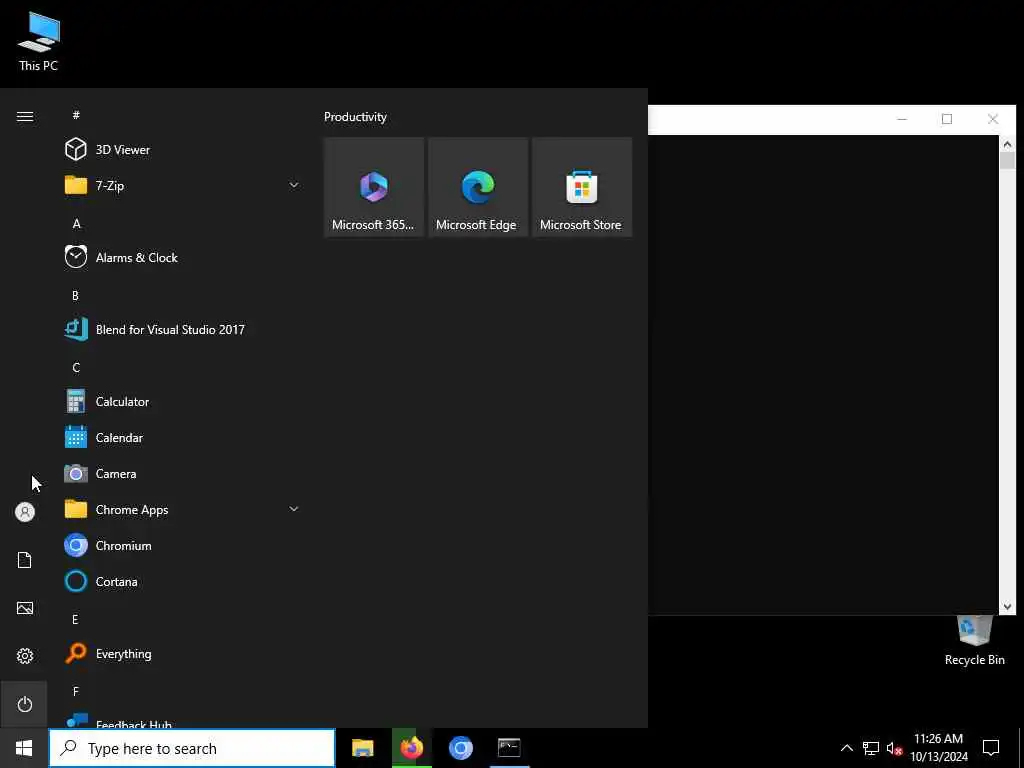Close the background window
Viewport: 1024px width, 768px height.
click(x=993, y=119)
